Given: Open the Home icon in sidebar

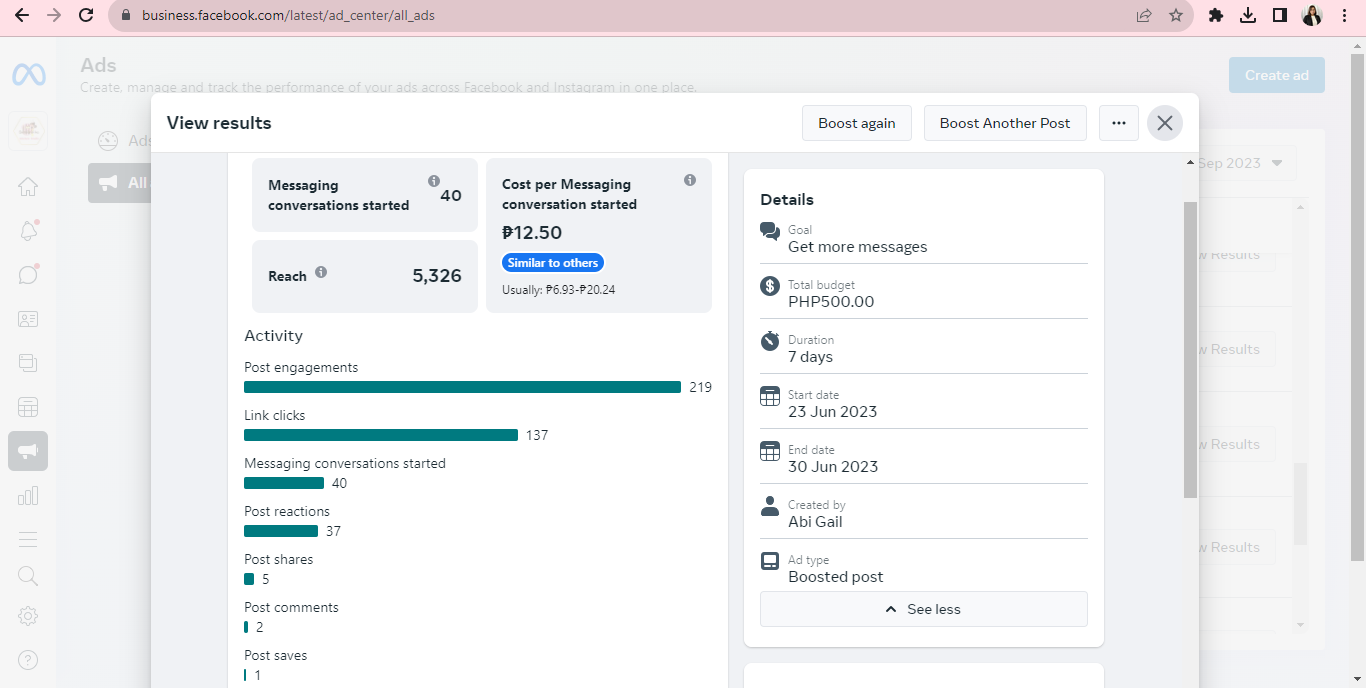Looking at the screenshot, I should coord(28,187).
